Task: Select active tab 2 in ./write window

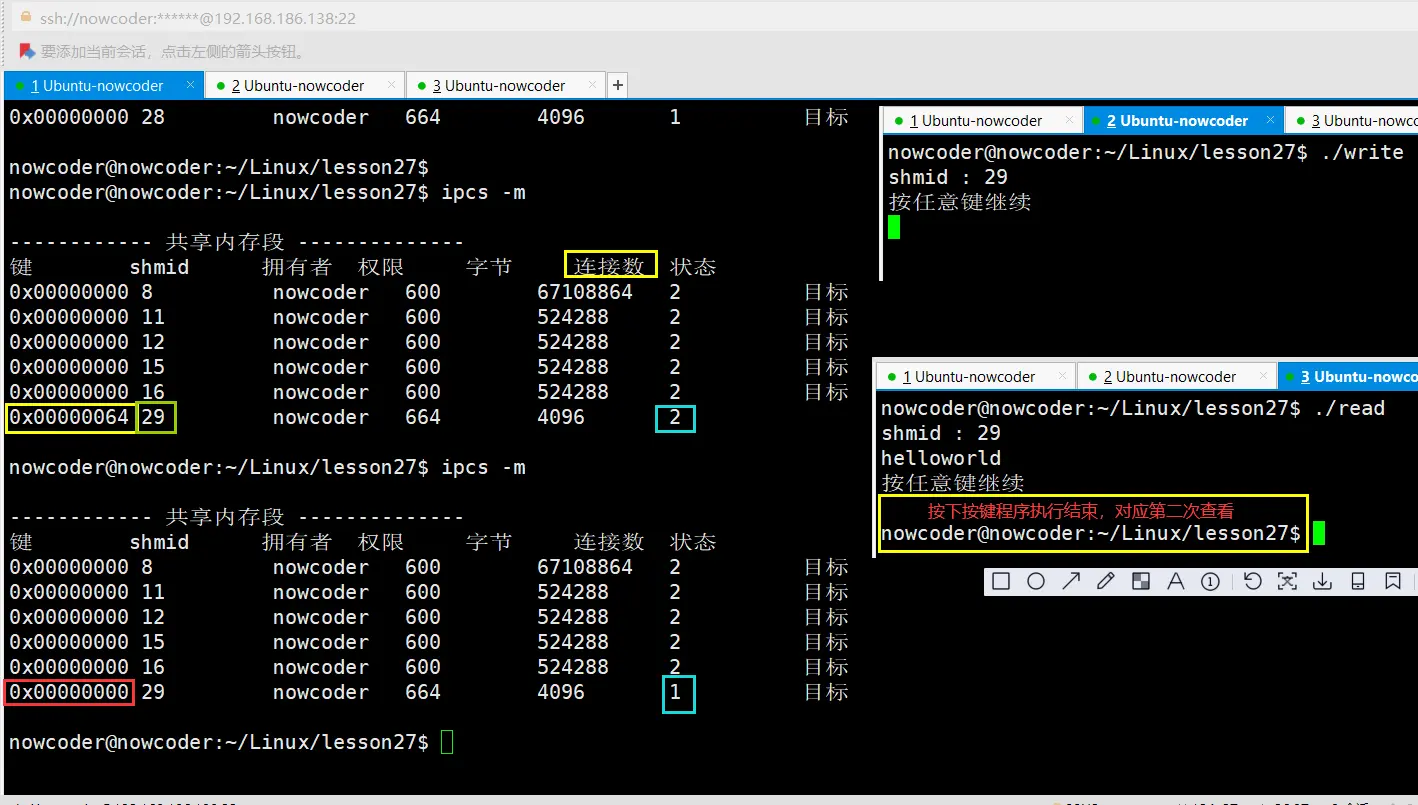Action: pyautogui.click(x=1183, y=121)
